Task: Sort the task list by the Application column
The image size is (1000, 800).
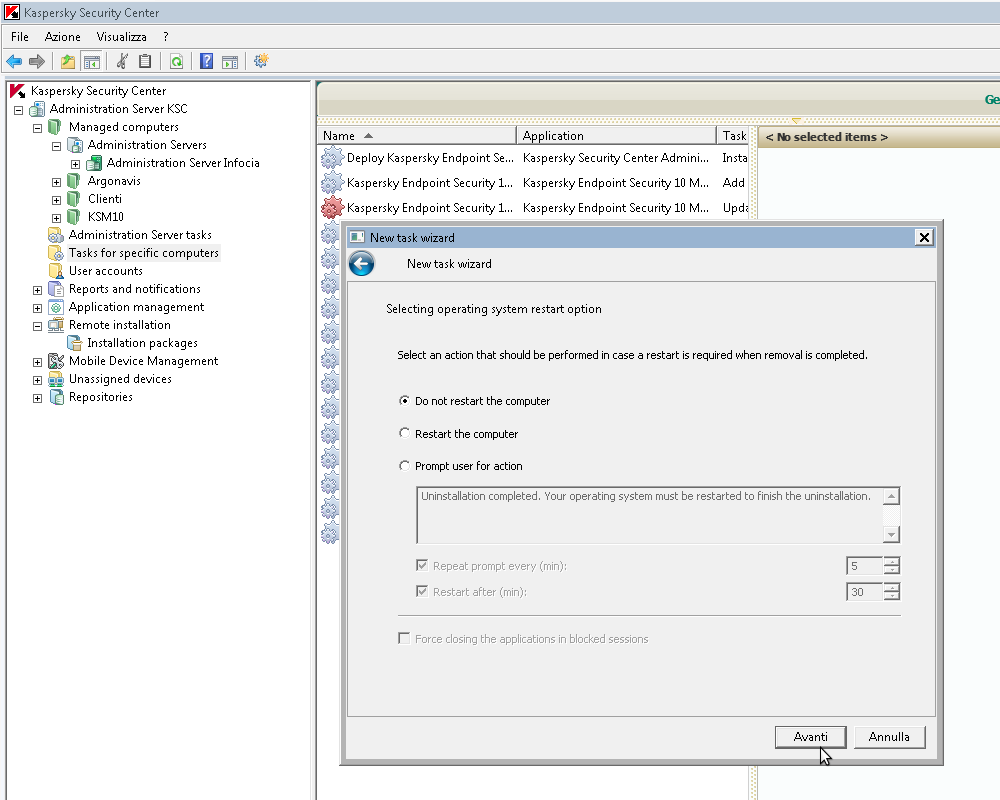Action: click(617, 135)
